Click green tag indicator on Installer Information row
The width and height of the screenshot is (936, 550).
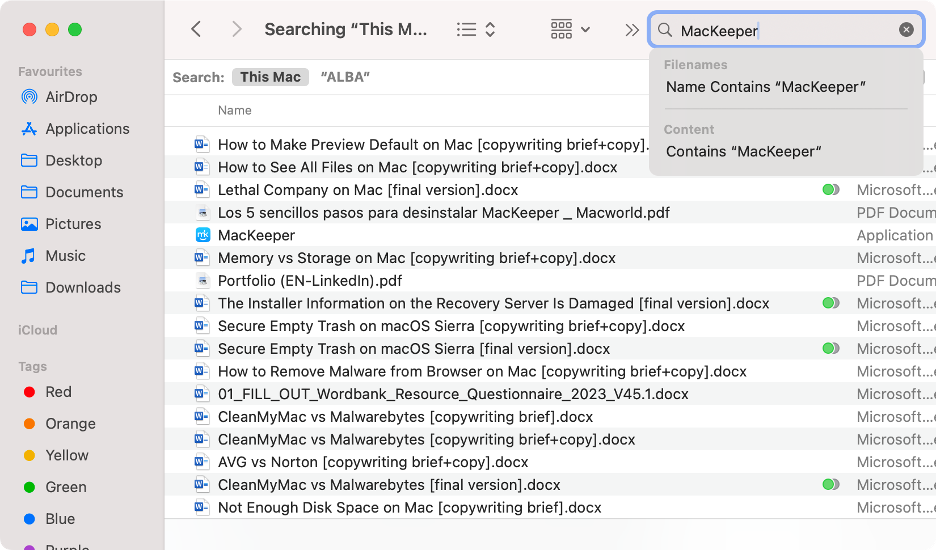(x=830, y=303)
